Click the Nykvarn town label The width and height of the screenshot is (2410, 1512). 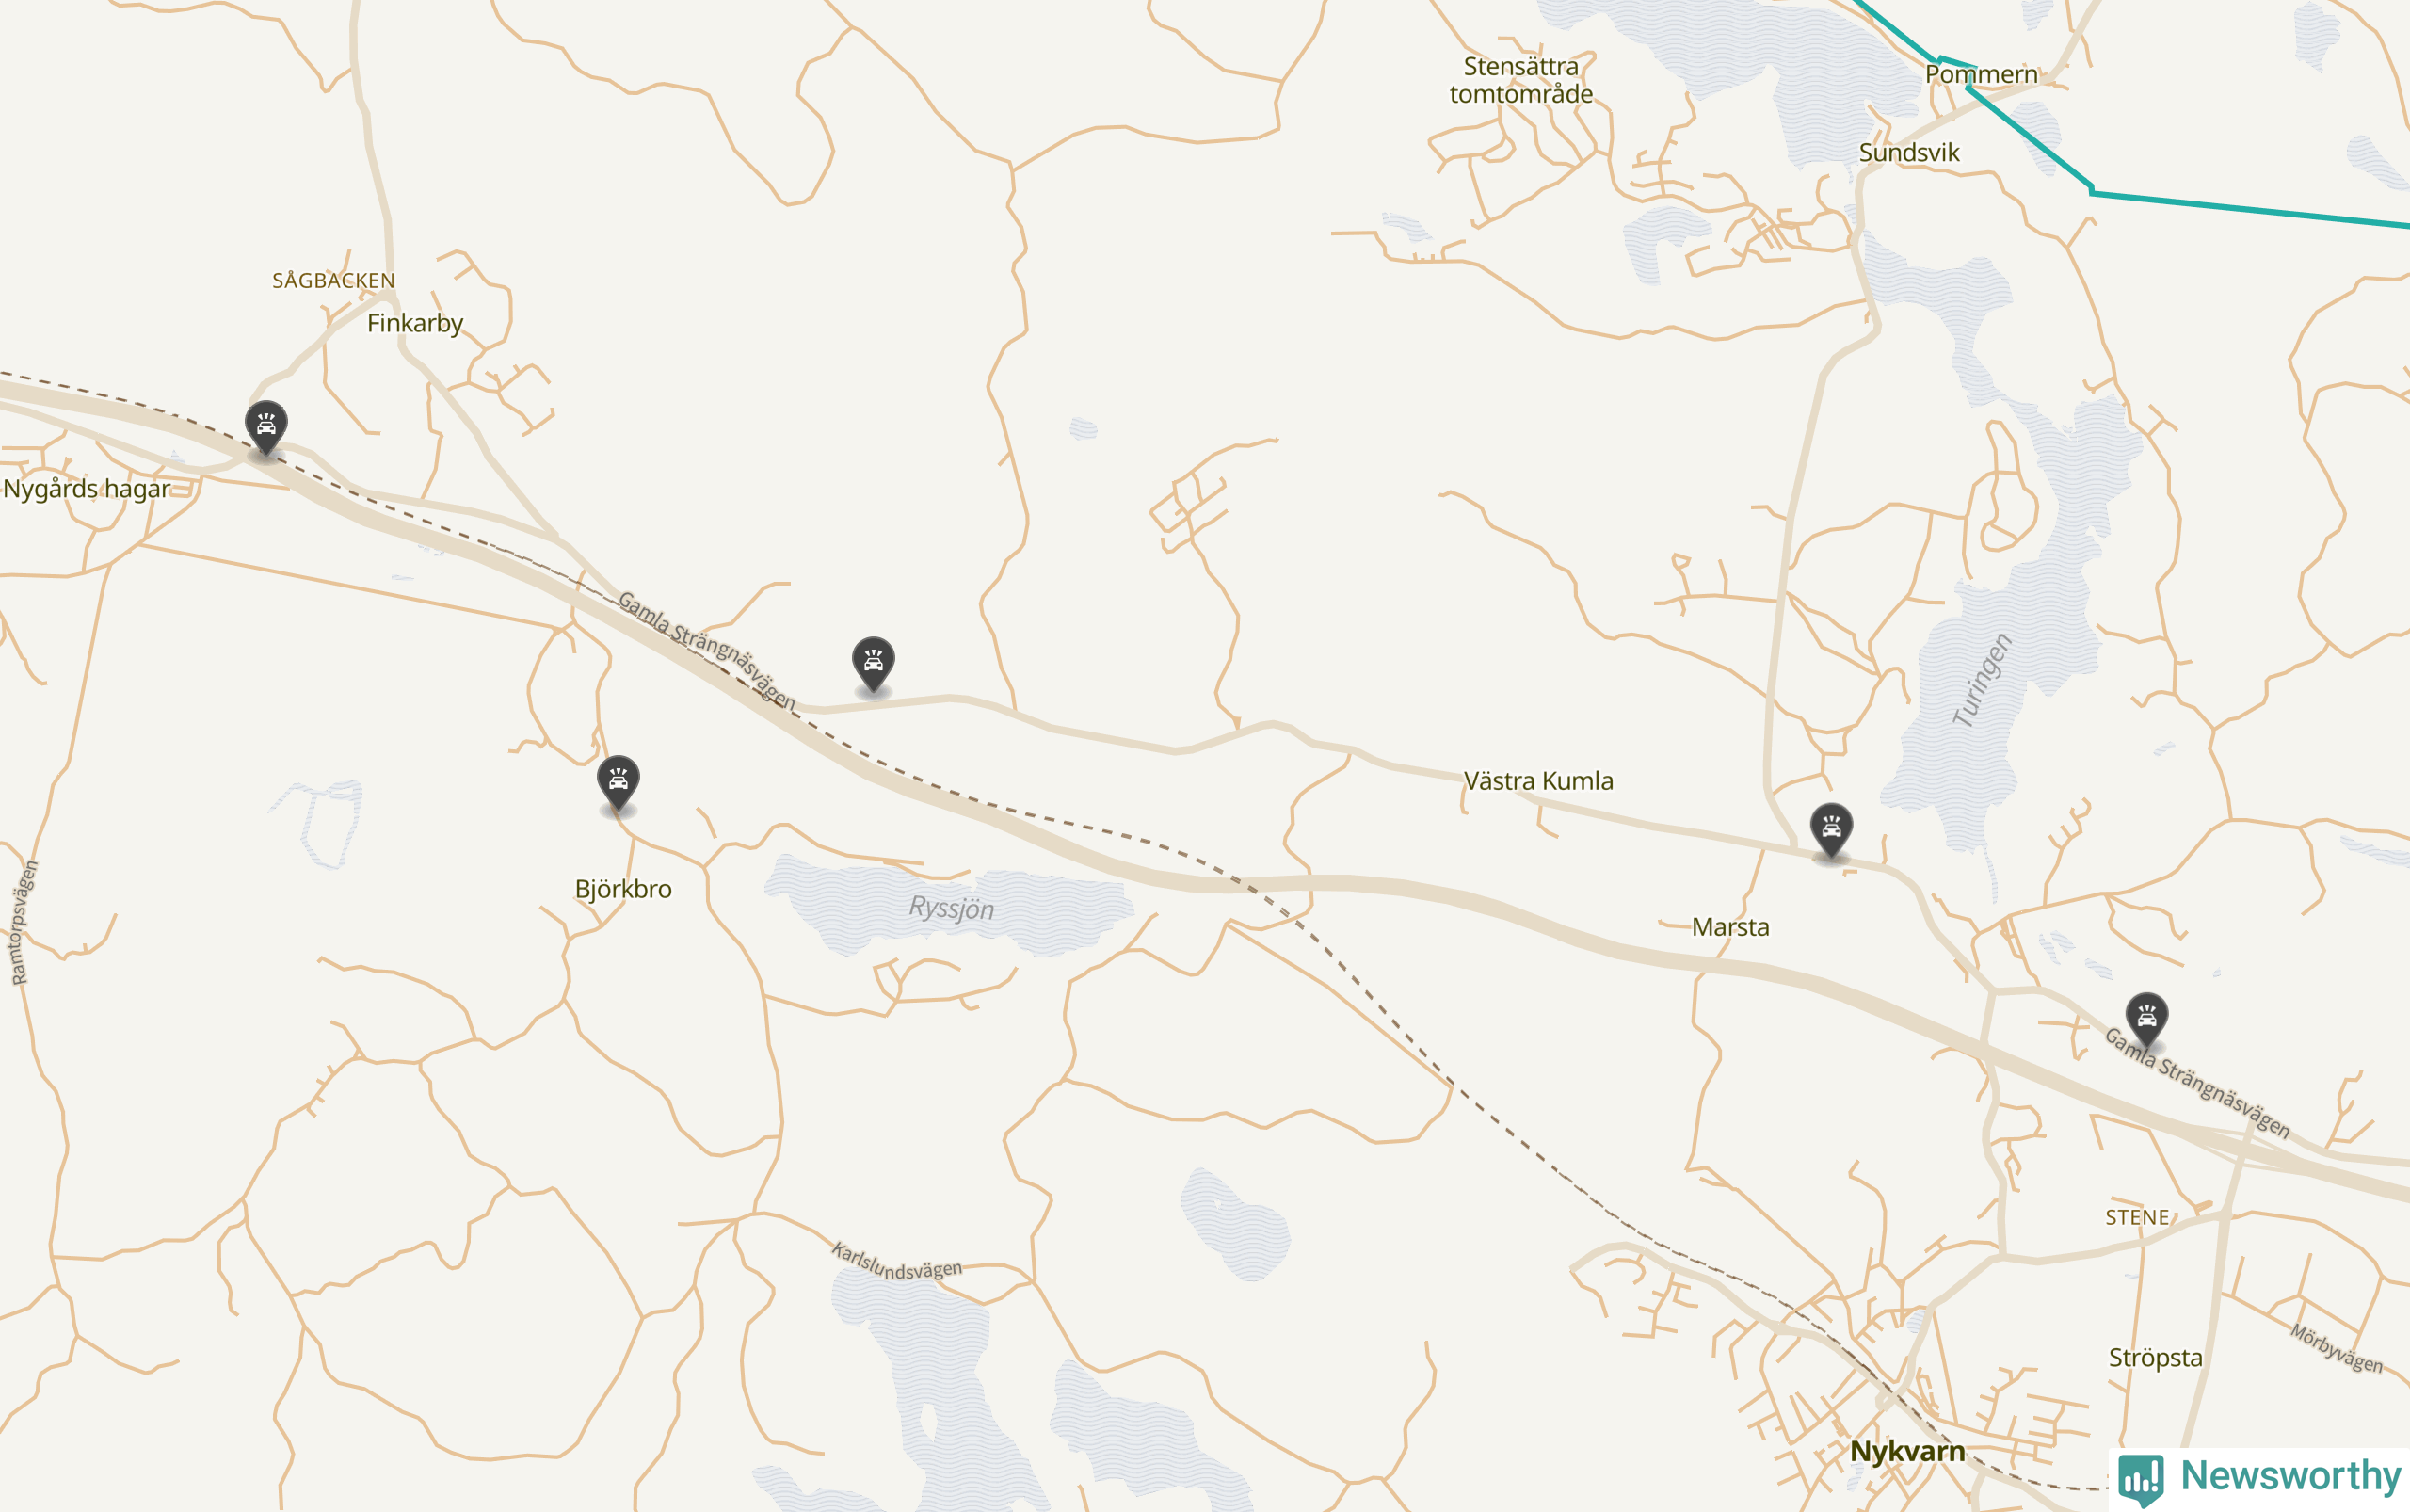pos(1907,1451)
